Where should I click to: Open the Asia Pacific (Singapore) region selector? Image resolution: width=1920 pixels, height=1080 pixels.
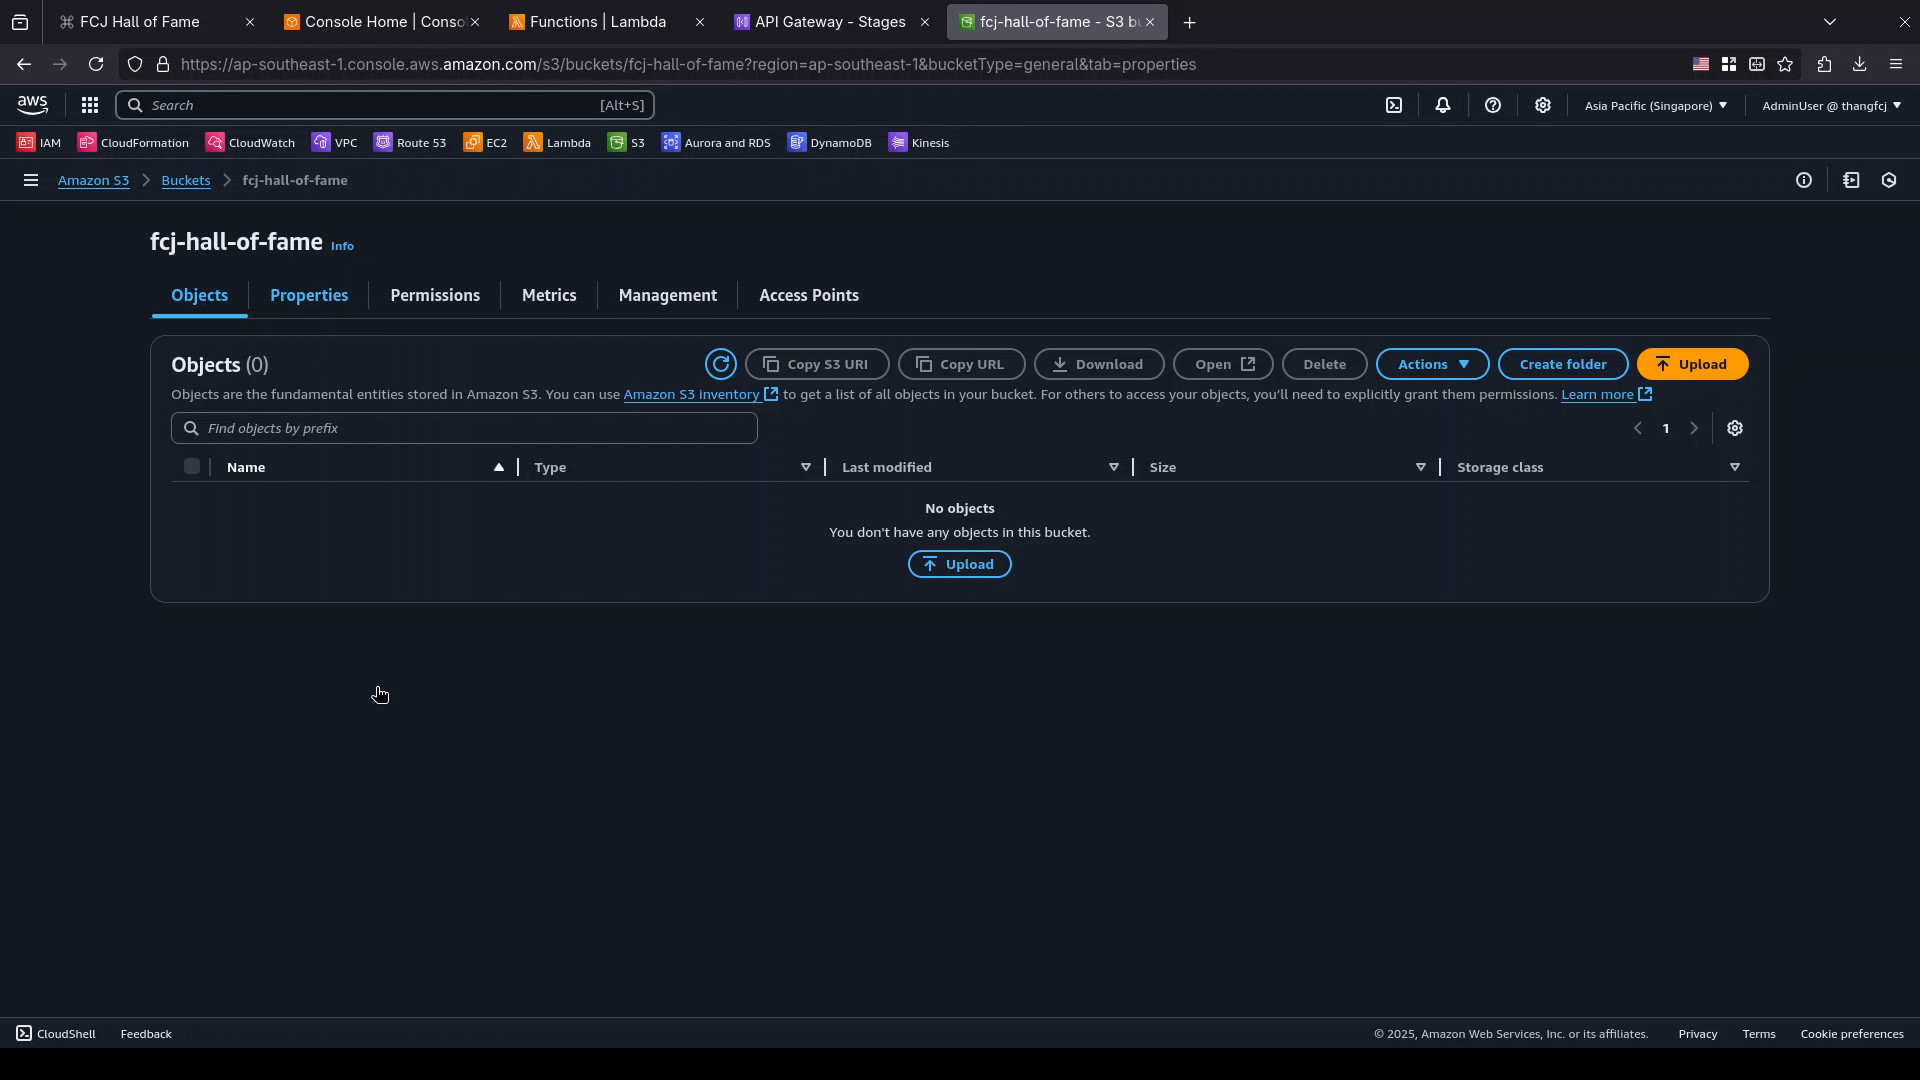click(x=1656, y=105)
